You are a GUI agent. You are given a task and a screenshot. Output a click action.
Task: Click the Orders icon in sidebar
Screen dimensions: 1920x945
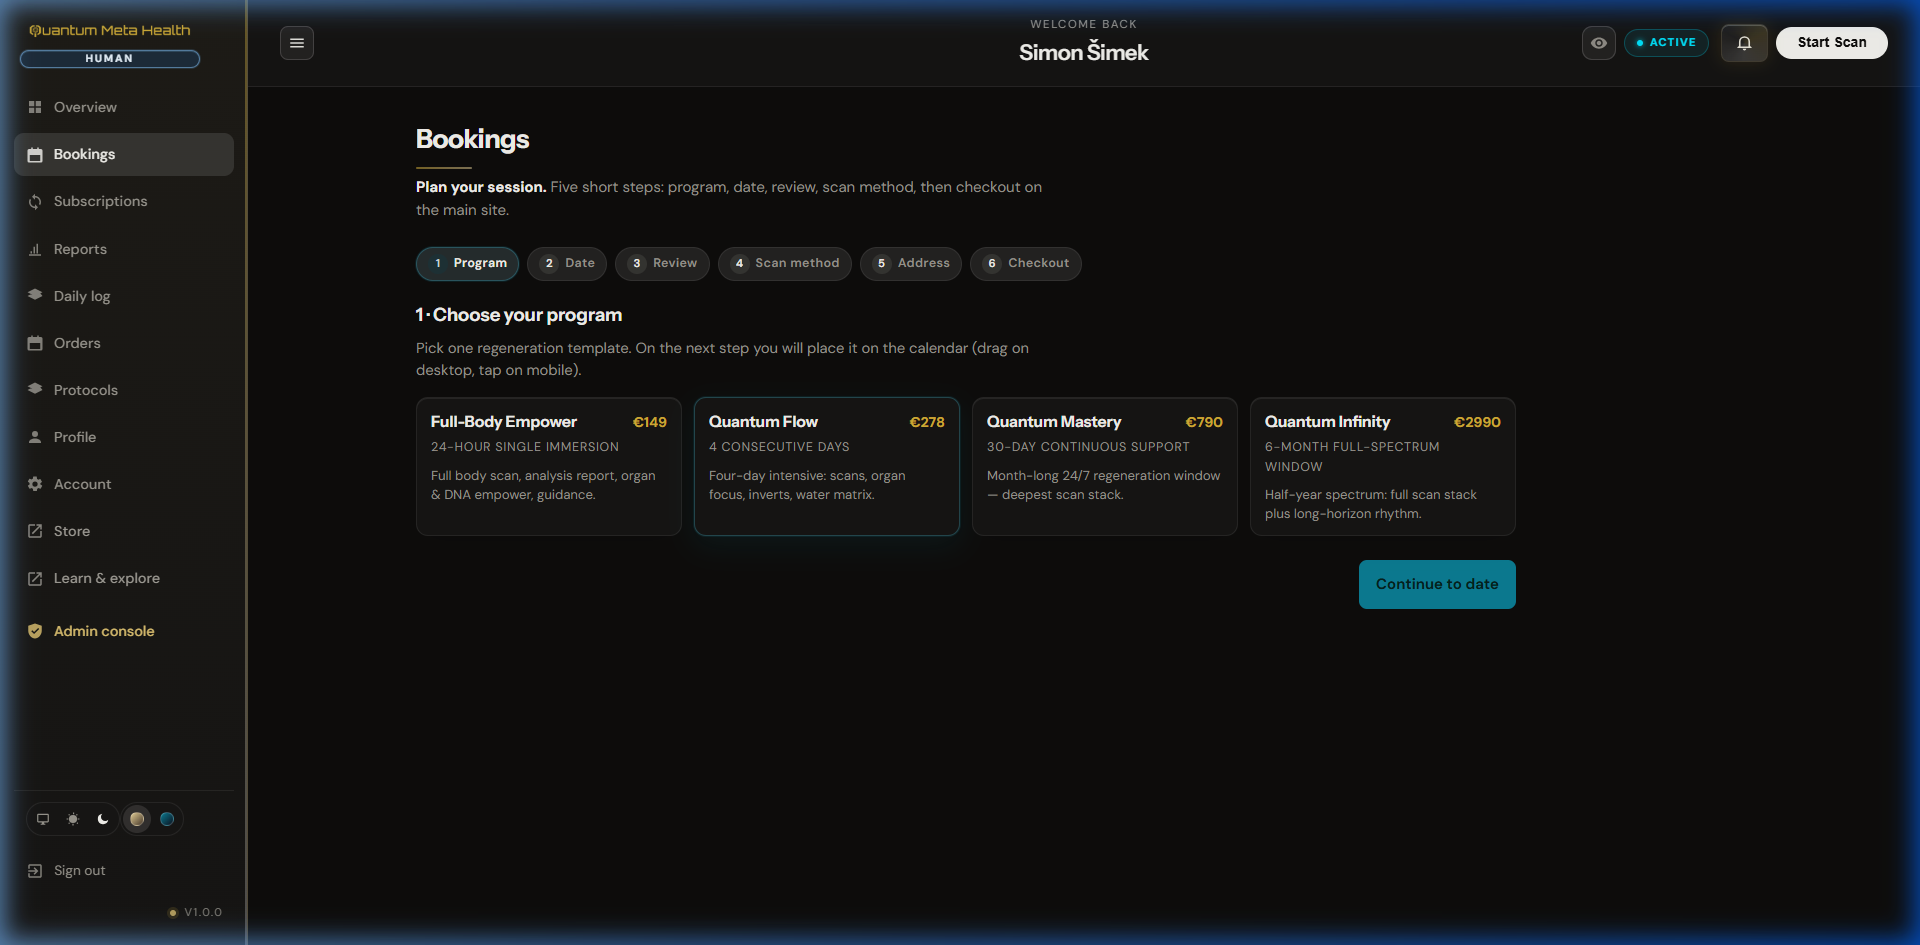pyautogui.click(x=35, y=343)
